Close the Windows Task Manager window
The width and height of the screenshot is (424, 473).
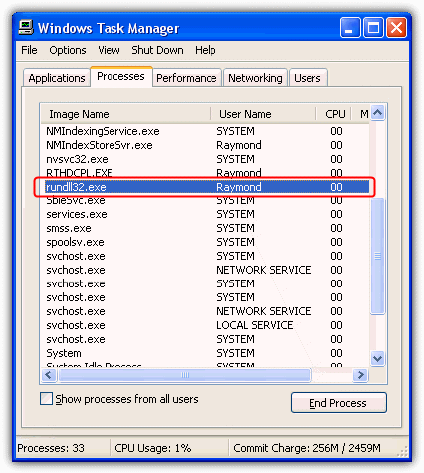click(396, 27)
